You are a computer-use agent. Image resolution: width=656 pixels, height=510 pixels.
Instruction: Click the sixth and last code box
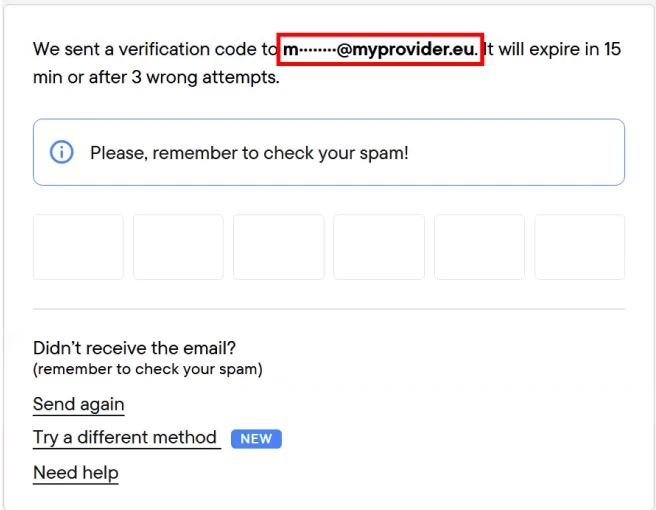(x=579, y=247)
